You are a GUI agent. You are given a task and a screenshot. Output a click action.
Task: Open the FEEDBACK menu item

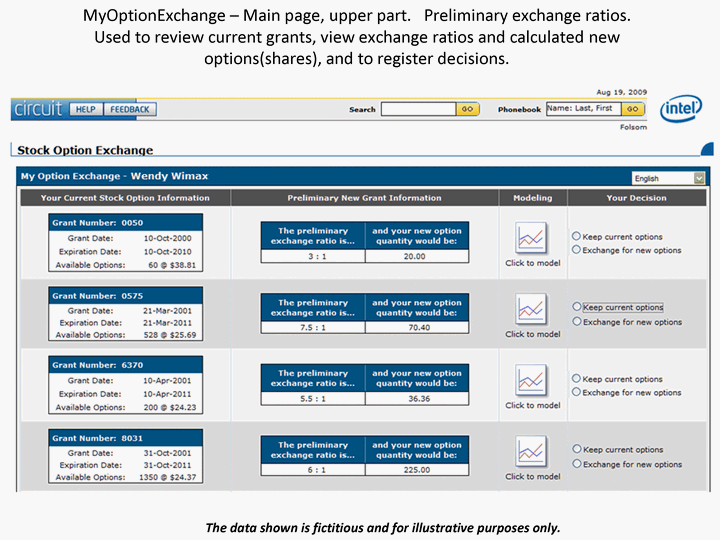(129, 109)
